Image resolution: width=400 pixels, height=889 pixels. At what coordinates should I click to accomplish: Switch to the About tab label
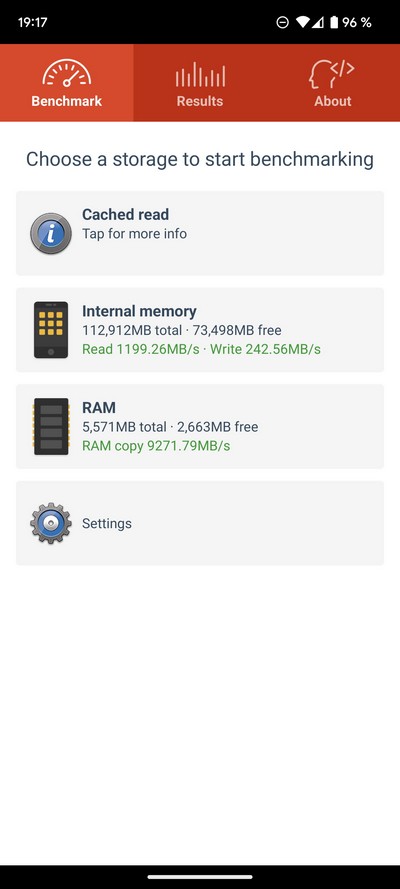click(x=333, y=101)
